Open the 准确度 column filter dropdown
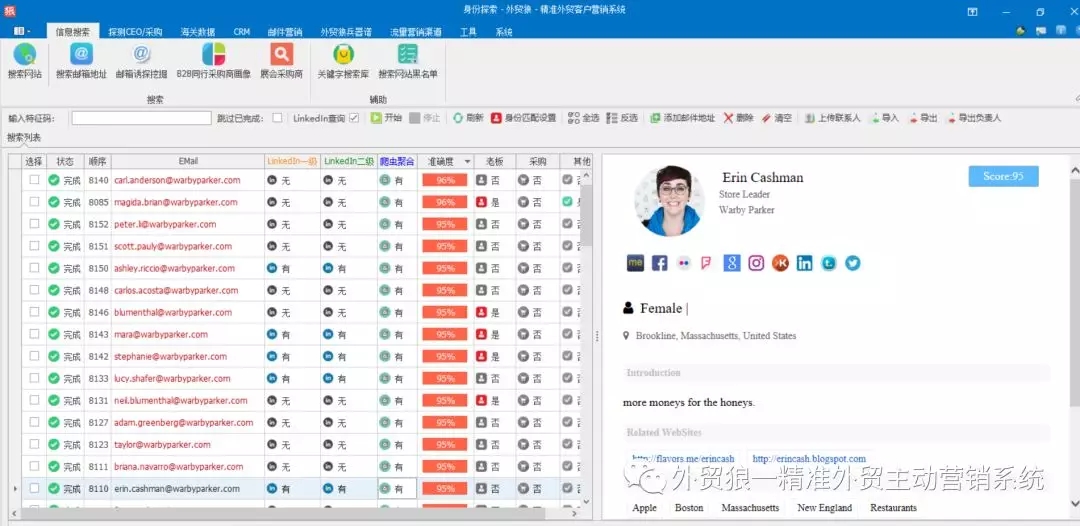 [x=468, y=162]
